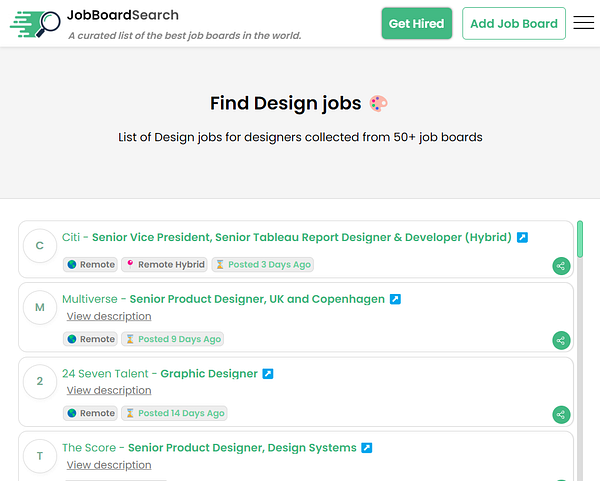
Task: Expand View description for Multiverse job
Action: coord(109,316)
